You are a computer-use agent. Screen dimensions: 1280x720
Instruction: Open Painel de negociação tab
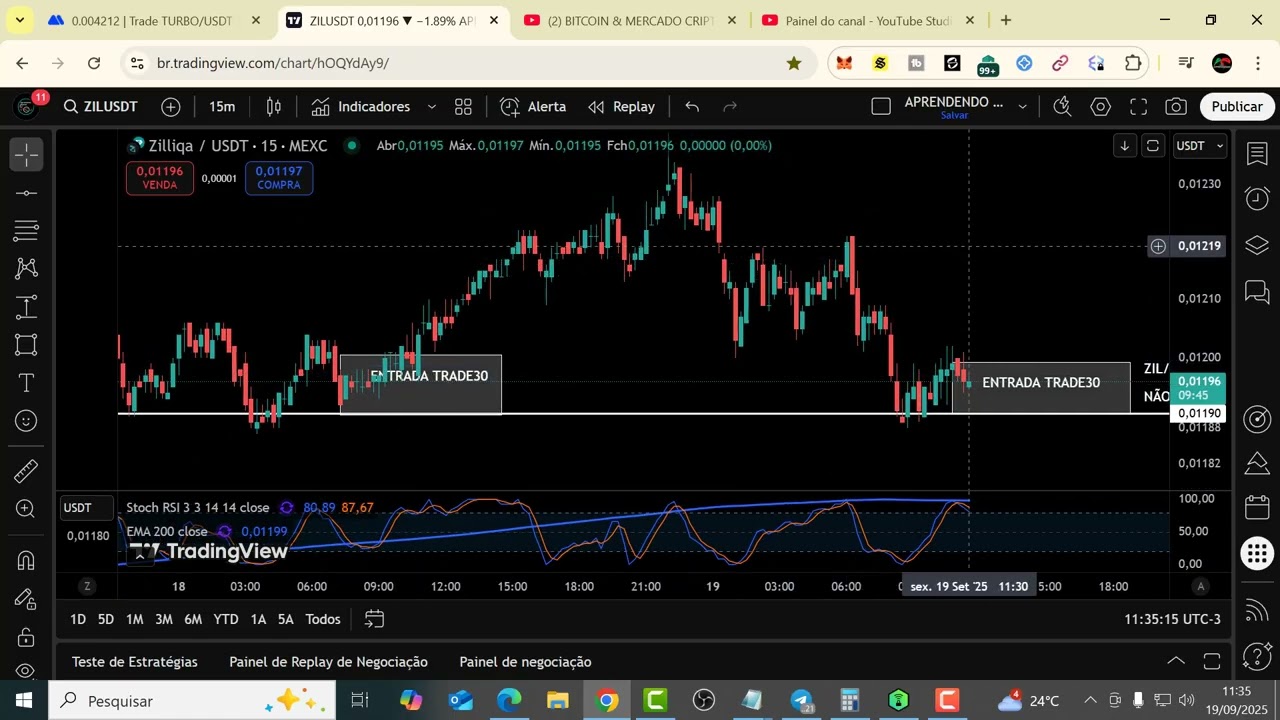click(525, 662)
